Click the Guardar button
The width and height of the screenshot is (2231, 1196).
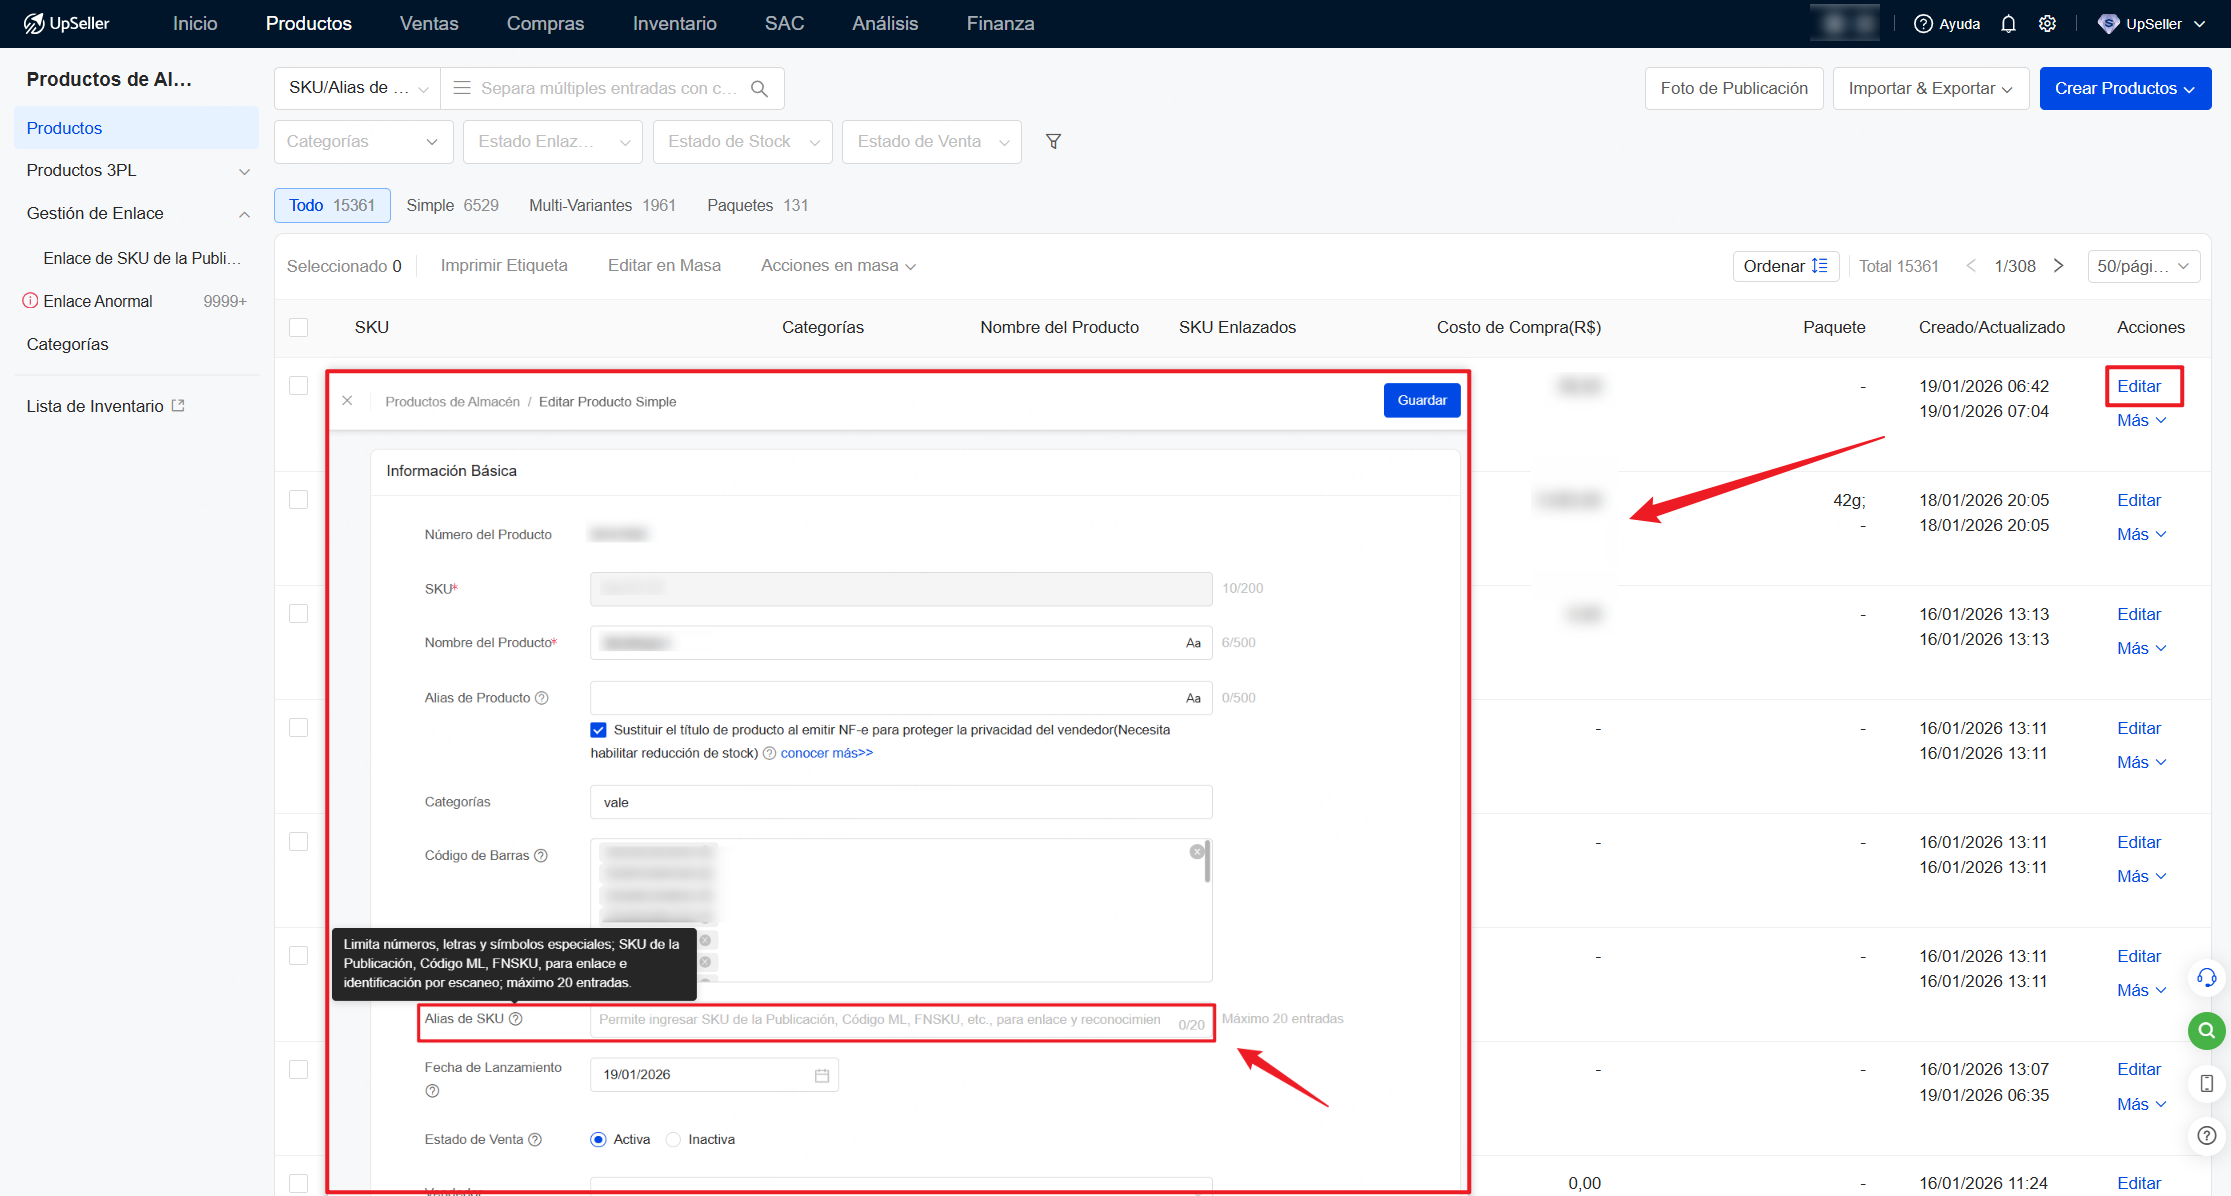click(1421, 400)
